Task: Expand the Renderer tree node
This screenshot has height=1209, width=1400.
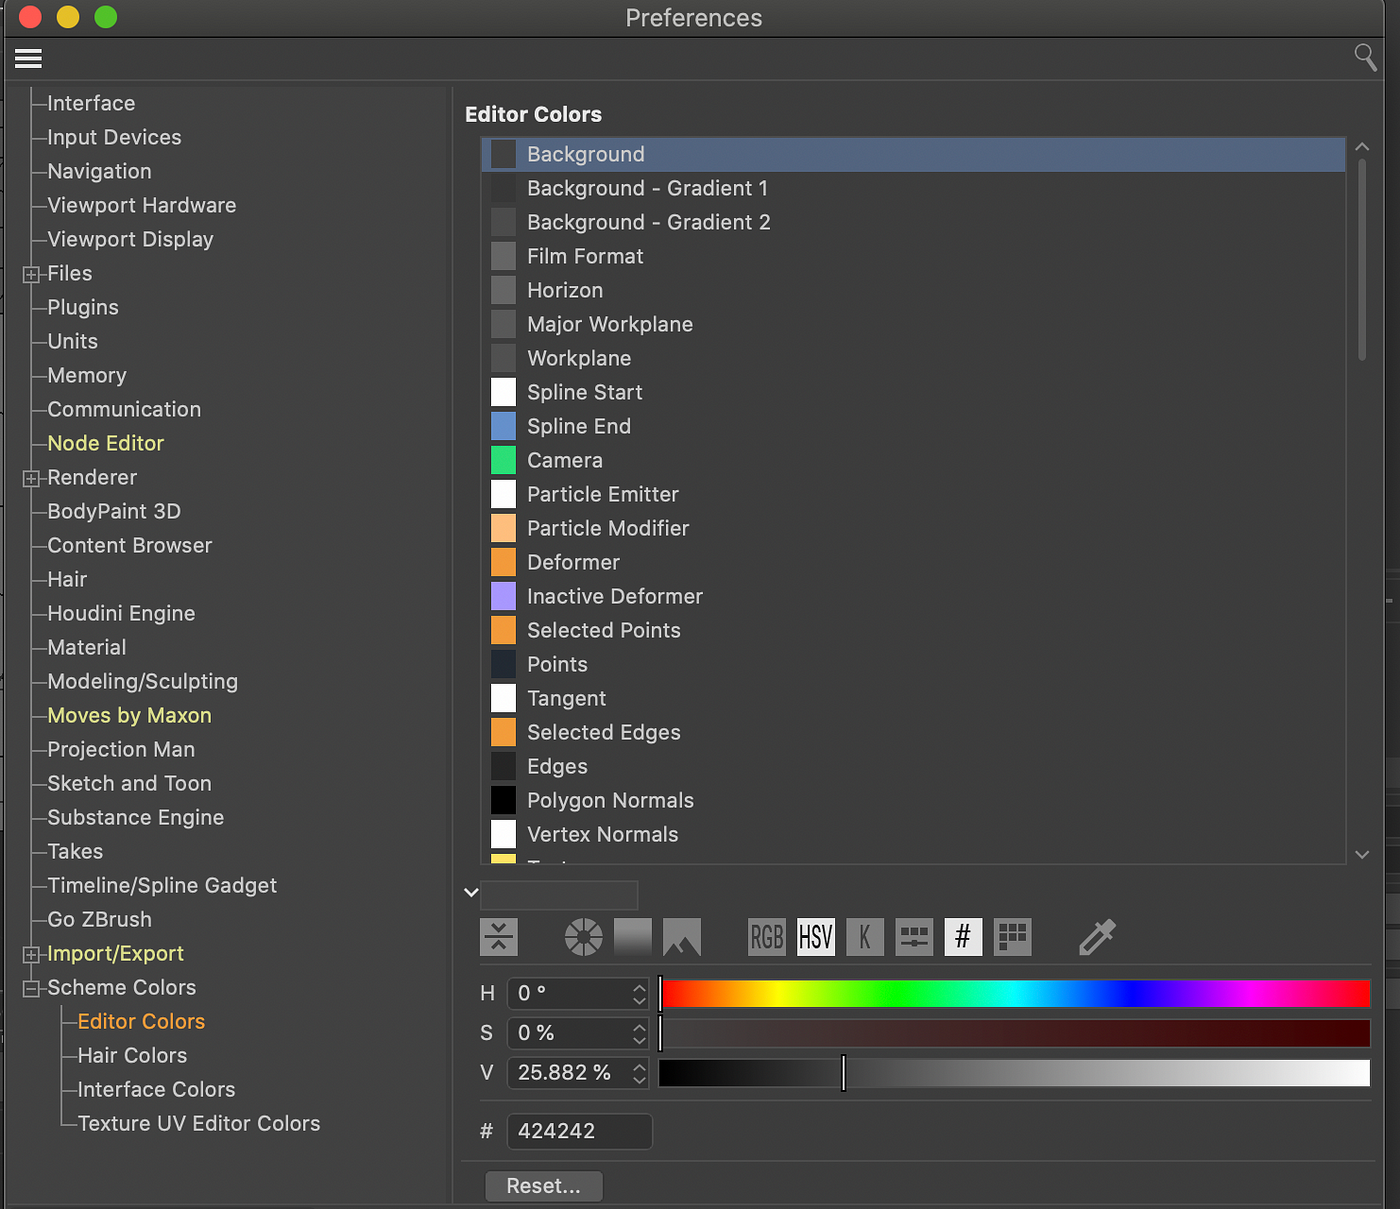Action: [31, 478]
